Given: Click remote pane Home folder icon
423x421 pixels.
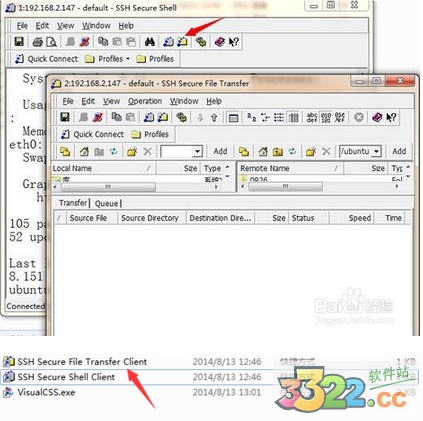Looking at the screenshot, I should click(x=263, y=152).
